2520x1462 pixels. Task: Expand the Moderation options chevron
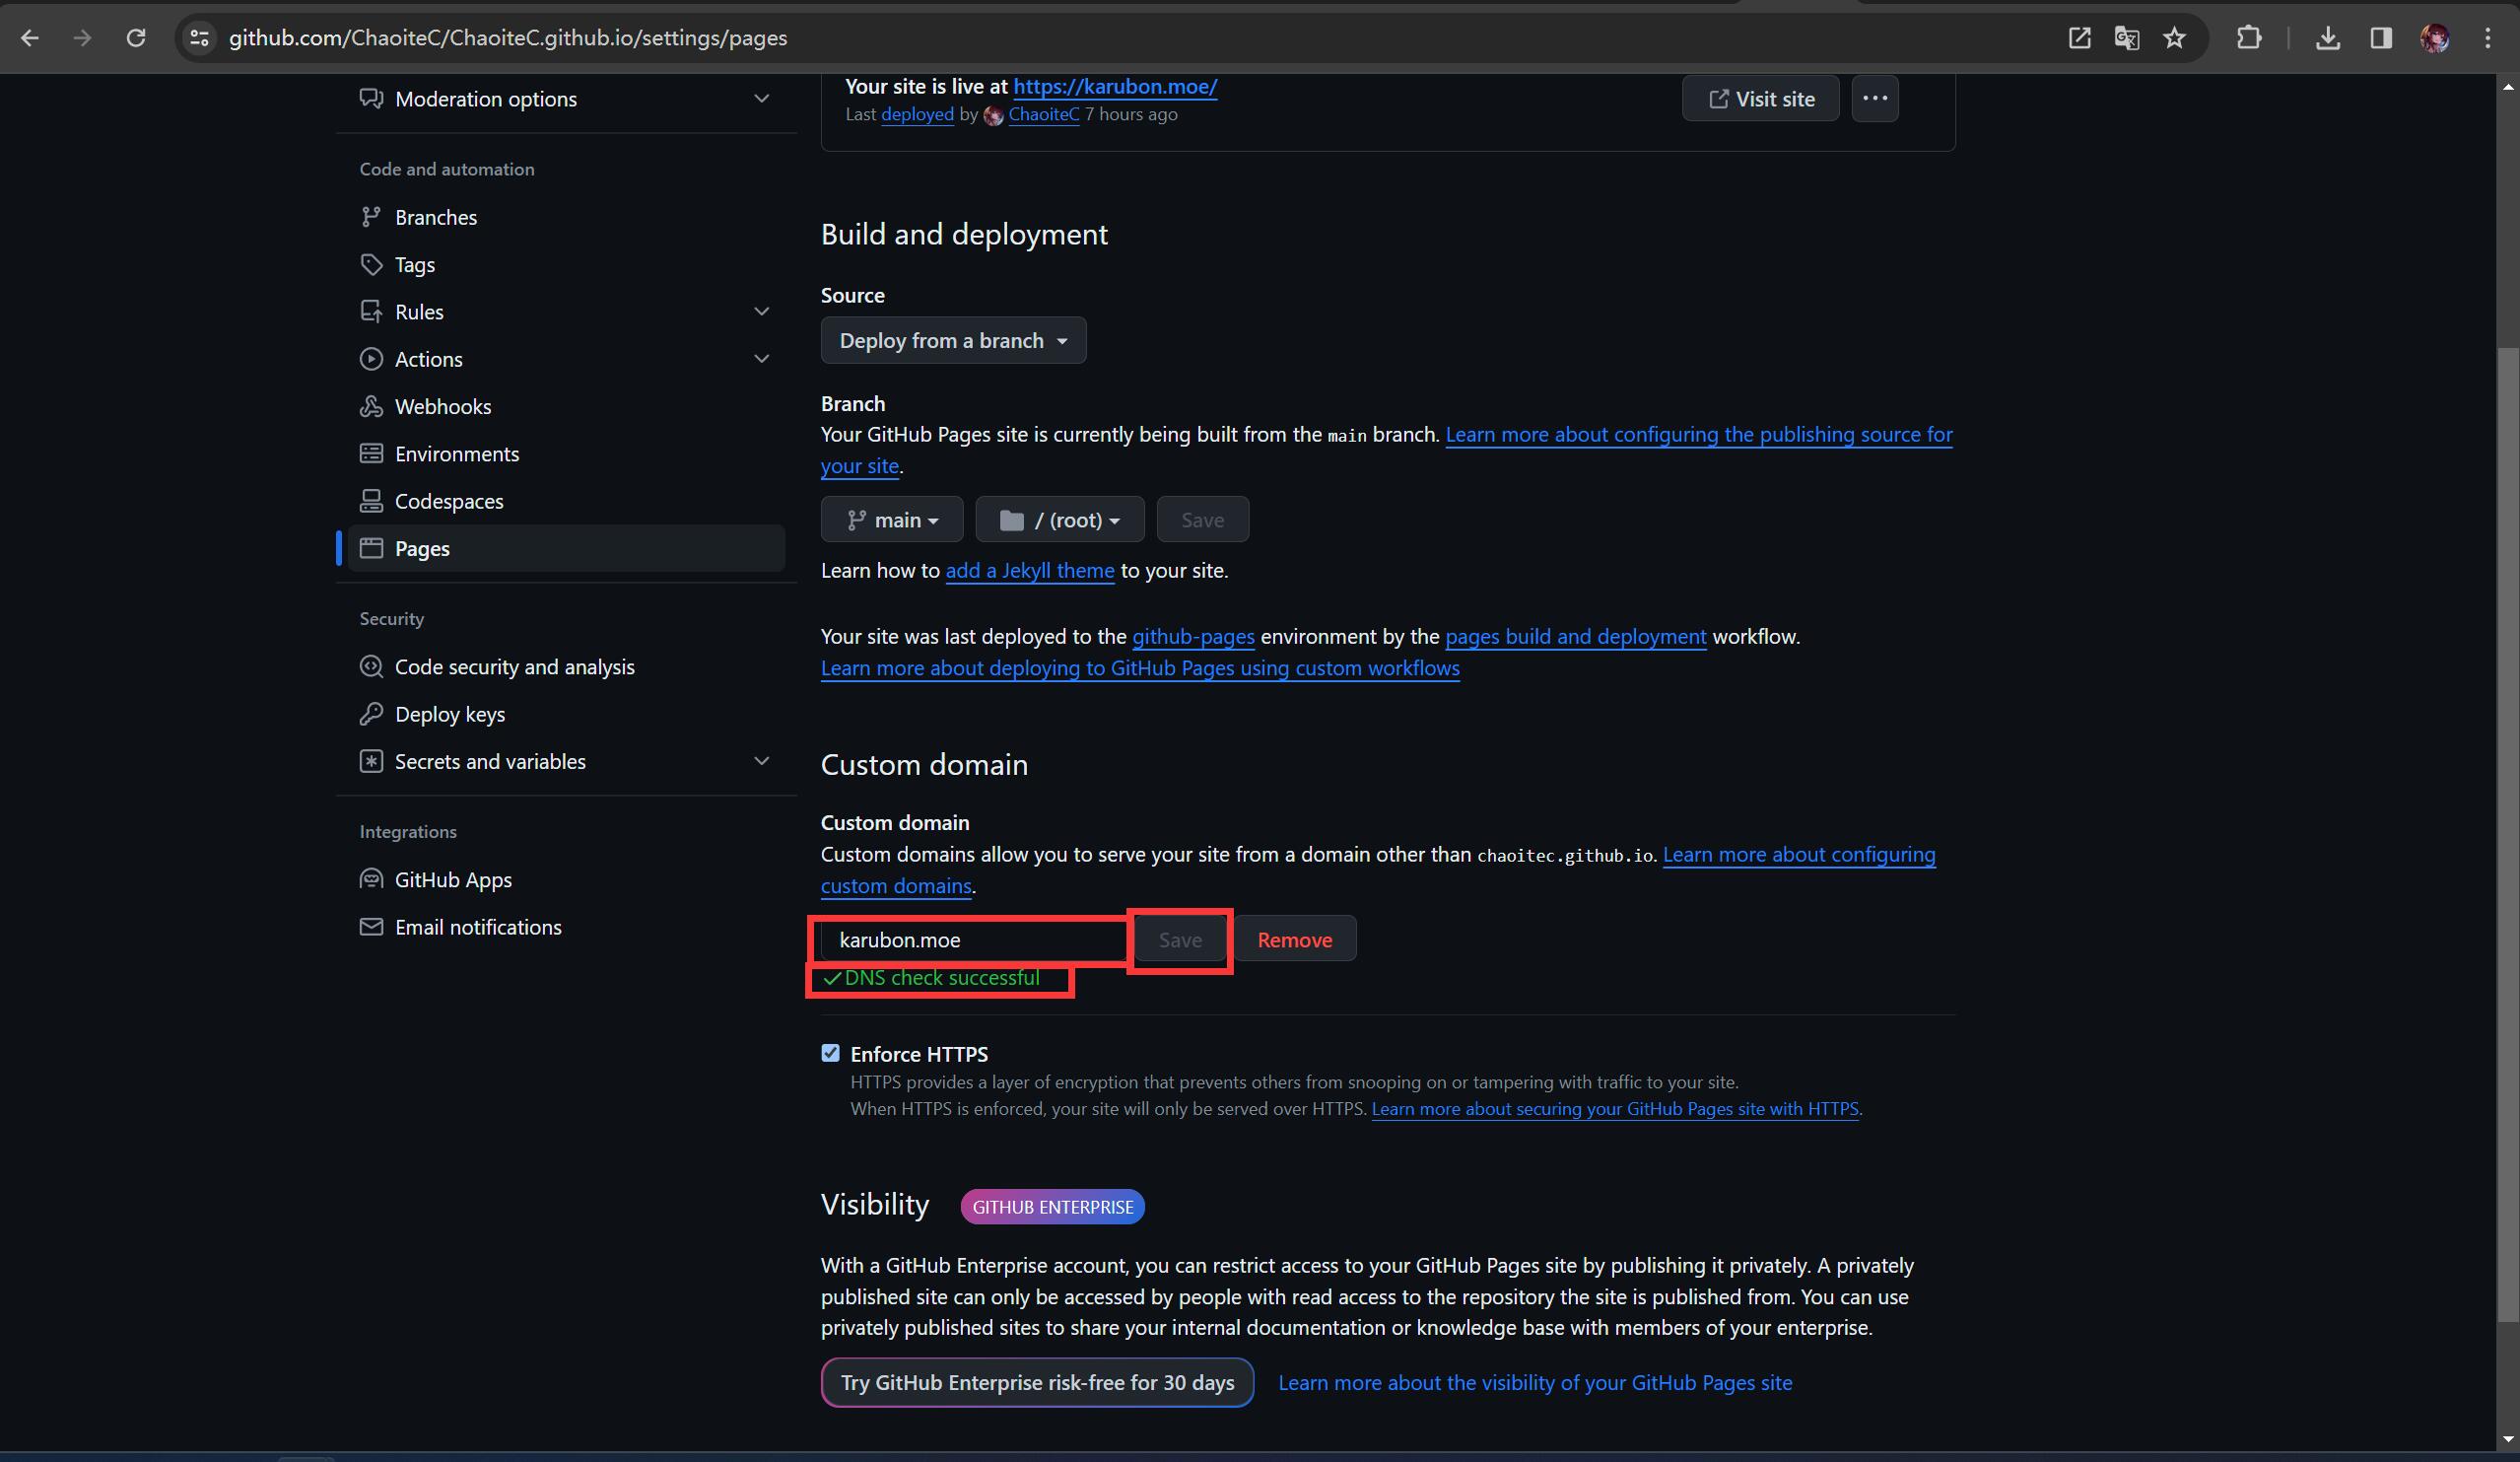tap(762, 98)
